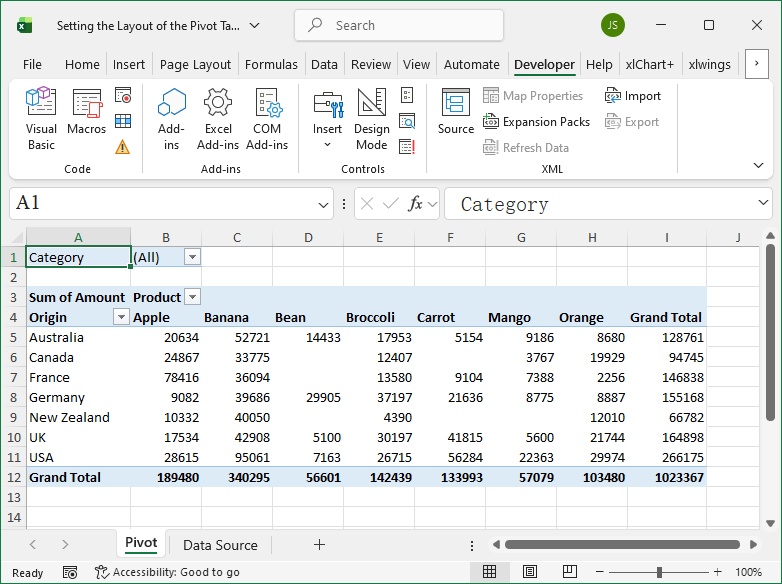Open the Formulas tab
Viewport: 782px width, 584px height.
[271, 64]
